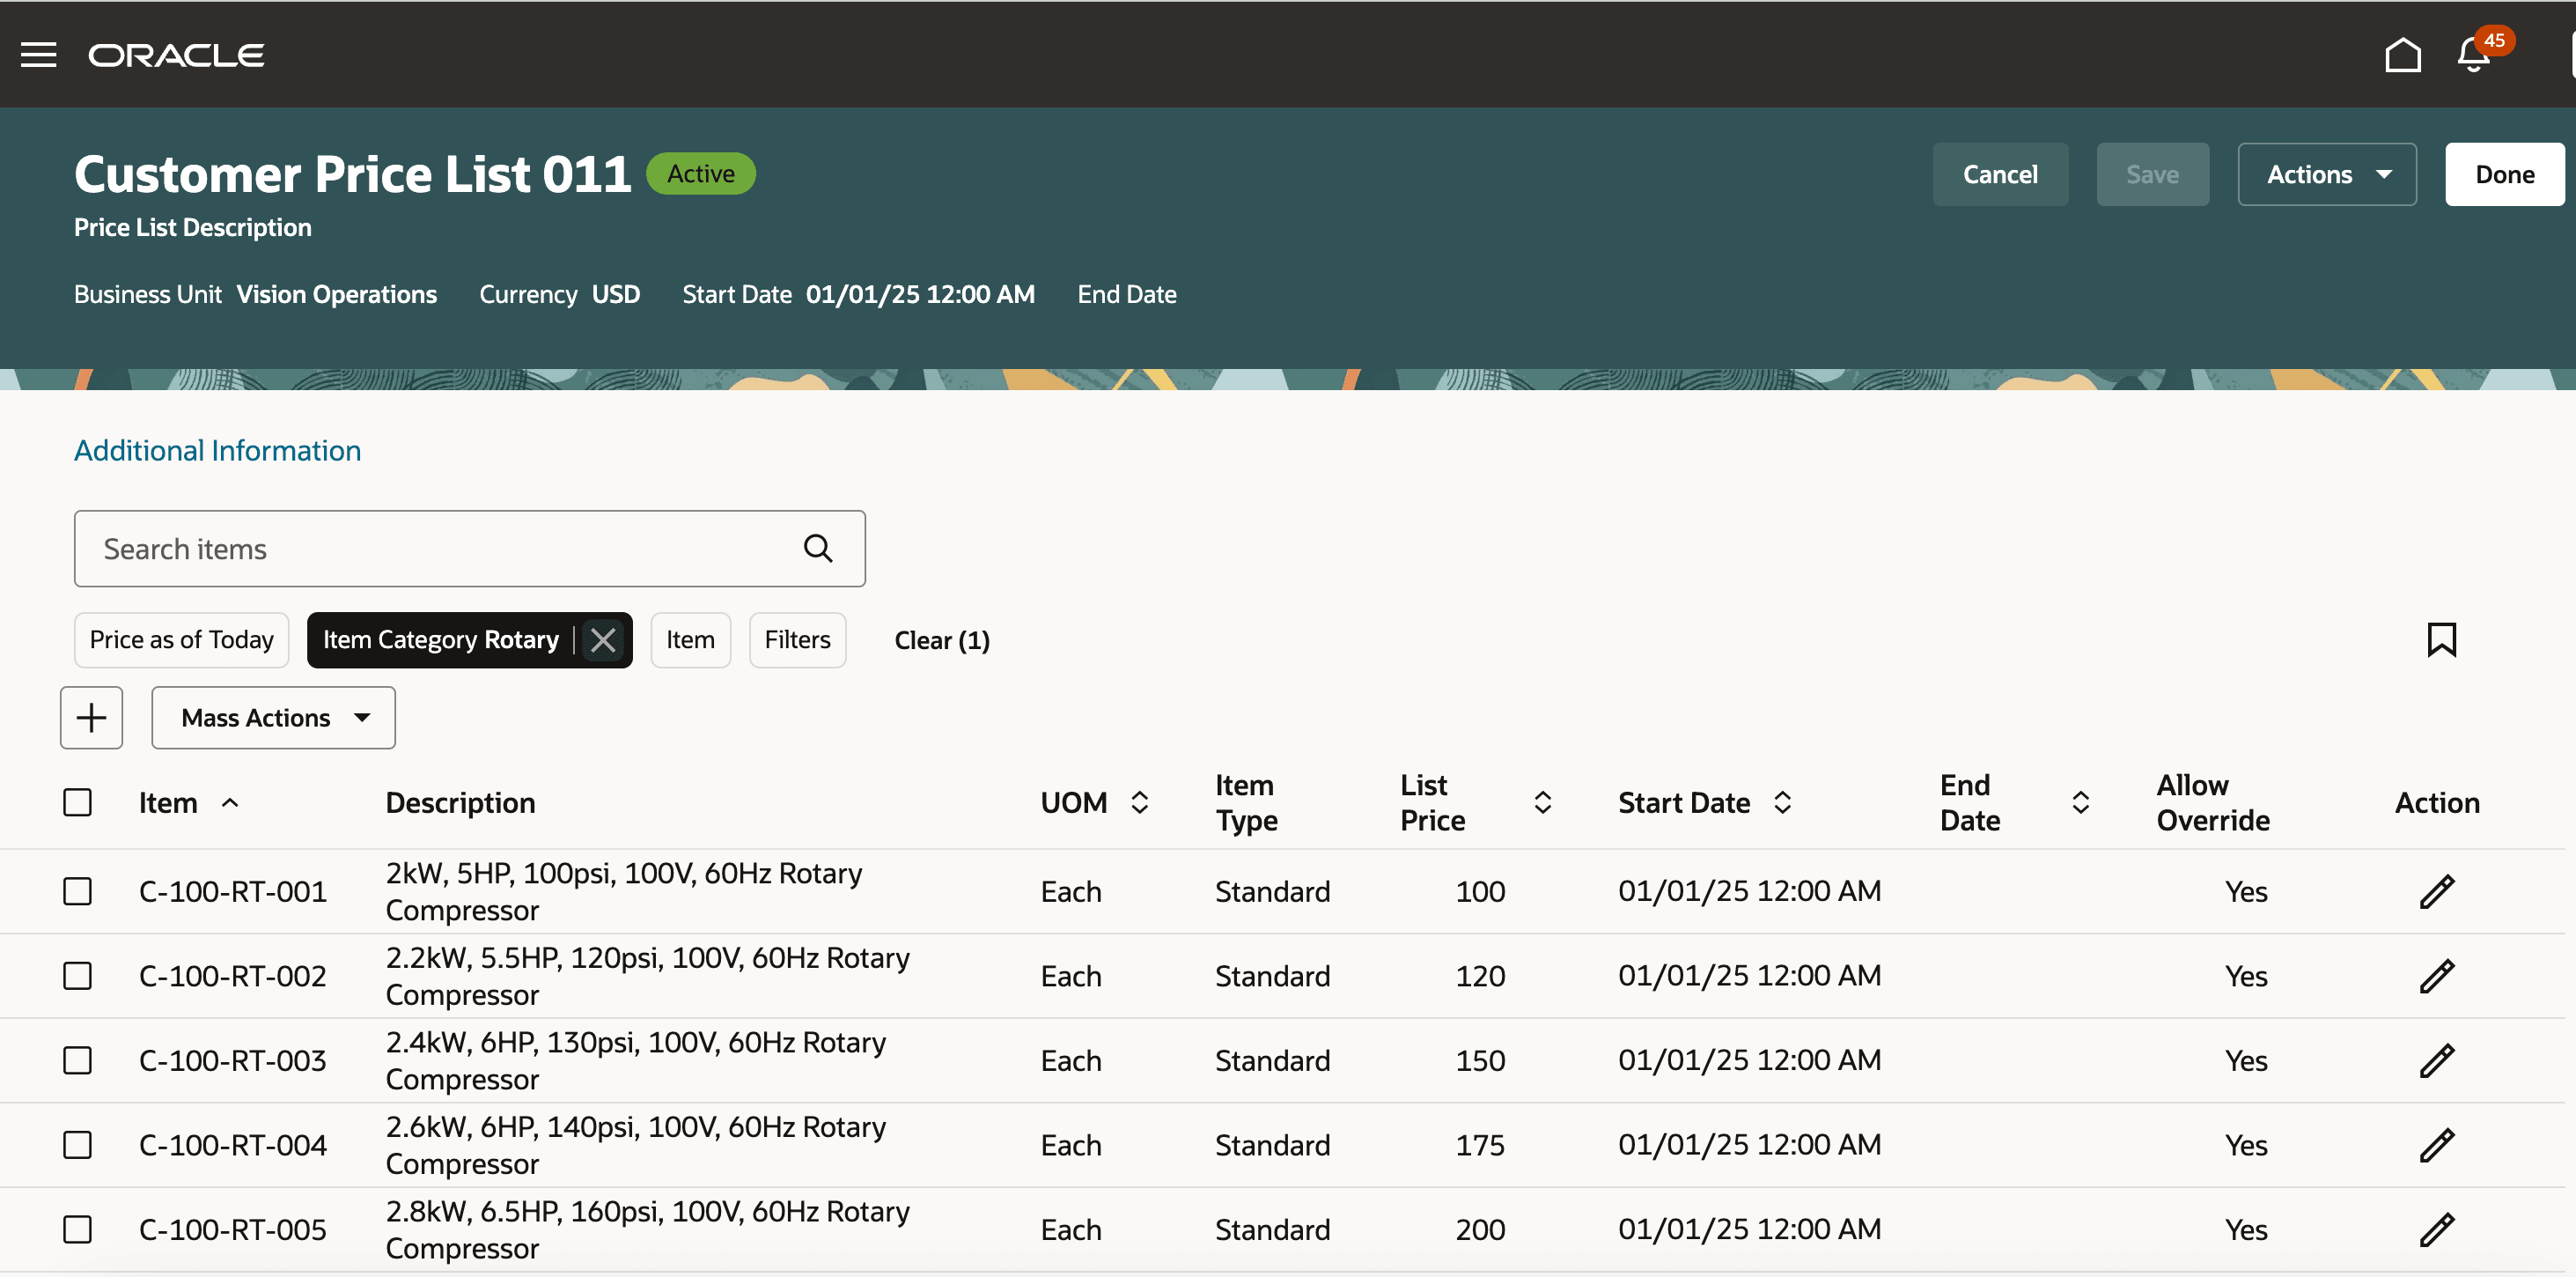The height and width of the screenshot is (1277, 2576).
Task: Focus the Search items field
Action: (440, 548)
